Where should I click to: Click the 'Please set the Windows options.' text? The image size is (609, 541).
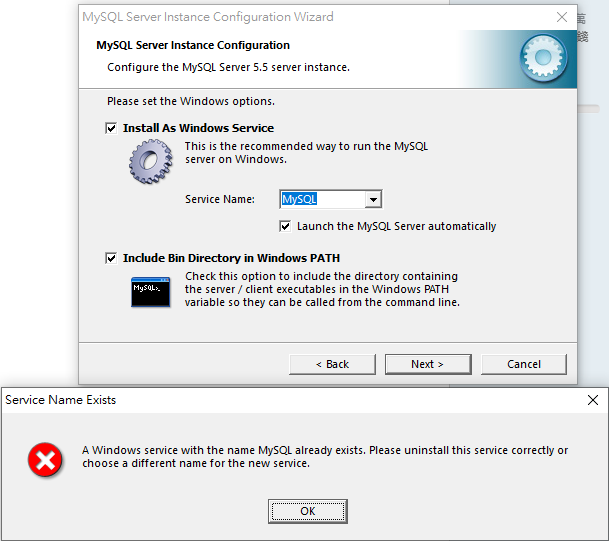click(191, 101)
